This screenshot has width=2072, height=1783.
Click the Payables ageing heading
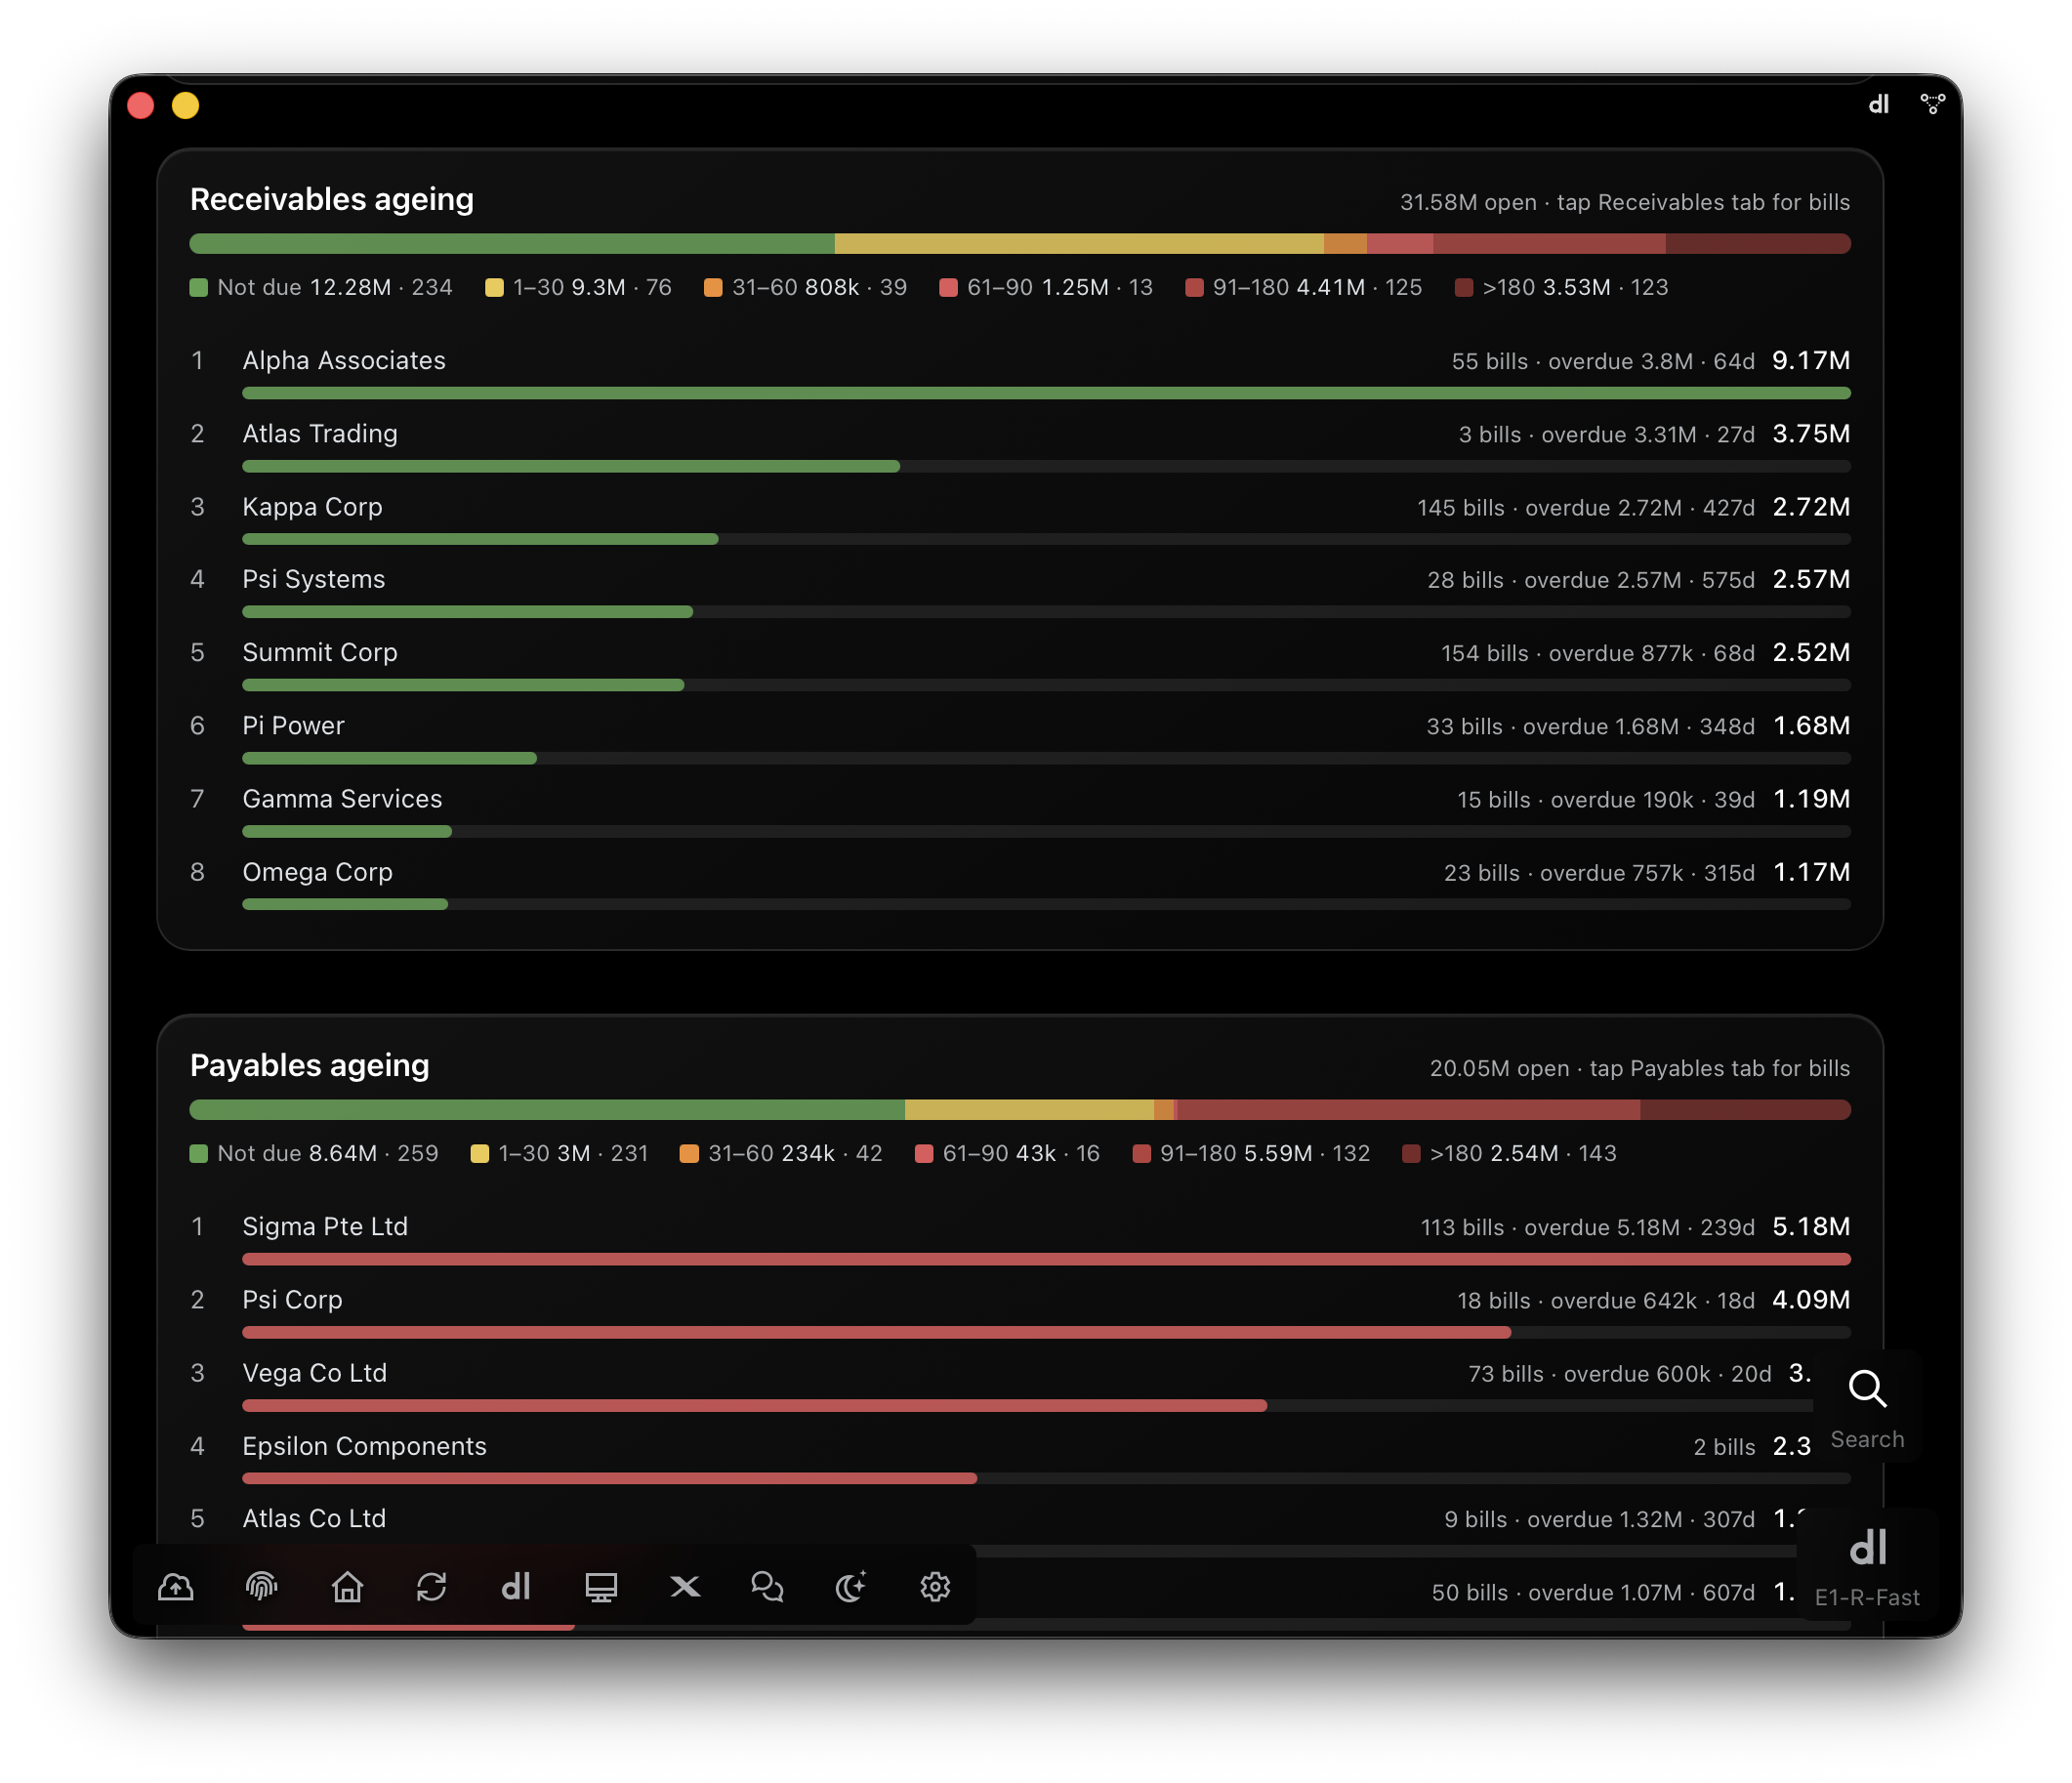click(x=310, y=1066)
